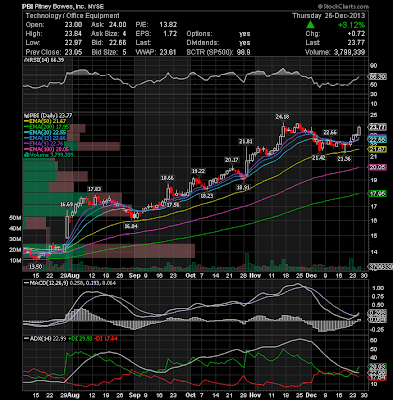Viewport: 393px width, 400px height.
Task: Click the 19.22 price label on chart
Action: 198,171
